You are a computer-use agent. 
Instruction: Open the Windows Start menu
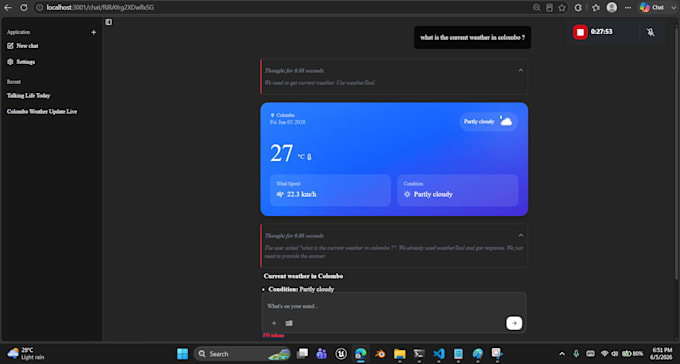183,354
